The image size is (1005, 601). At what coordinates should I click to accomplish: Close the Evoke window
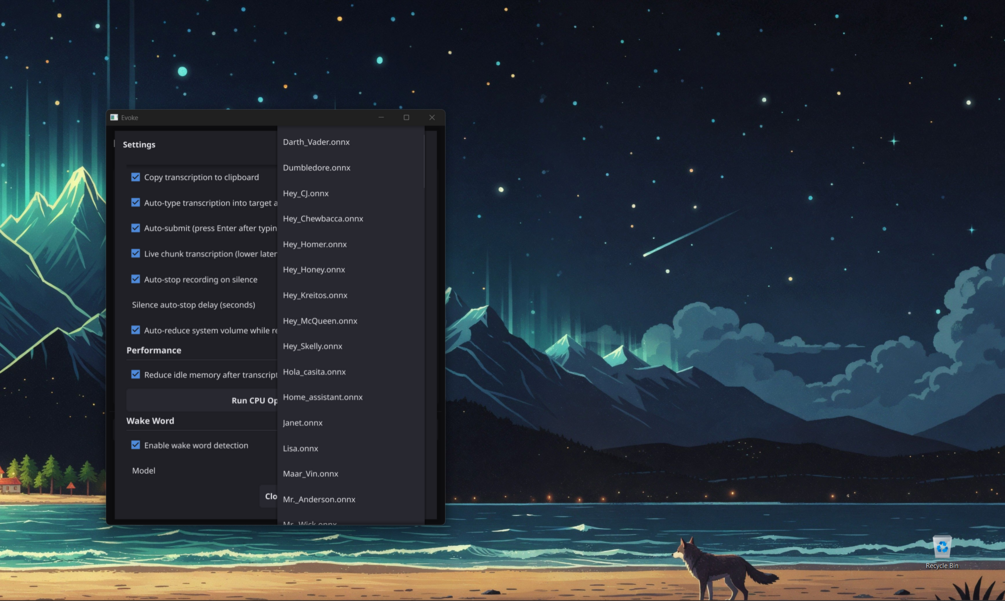(x=432, y=117)
